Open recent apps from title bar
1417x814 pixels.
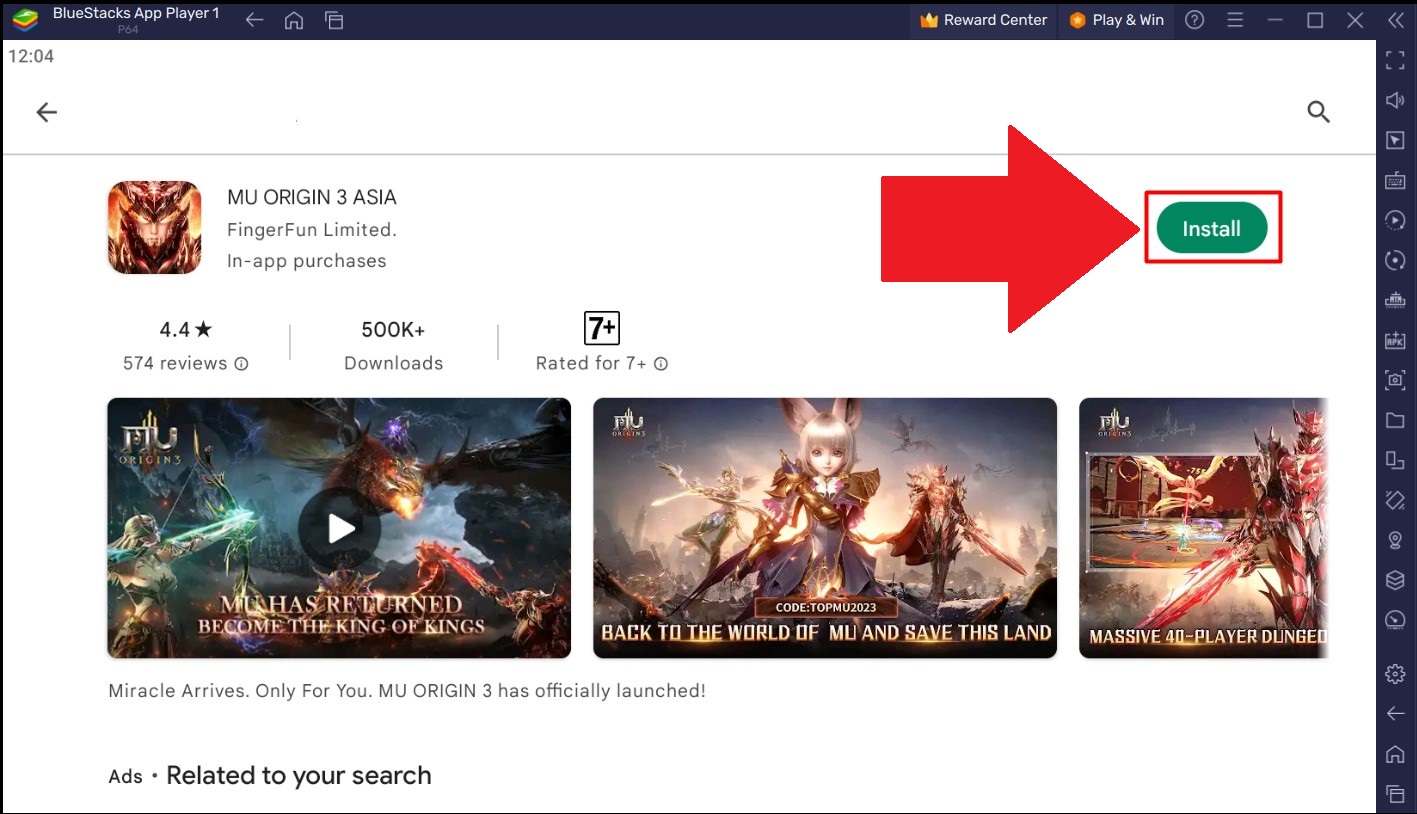pyautogui.click(x=334, y=20)
